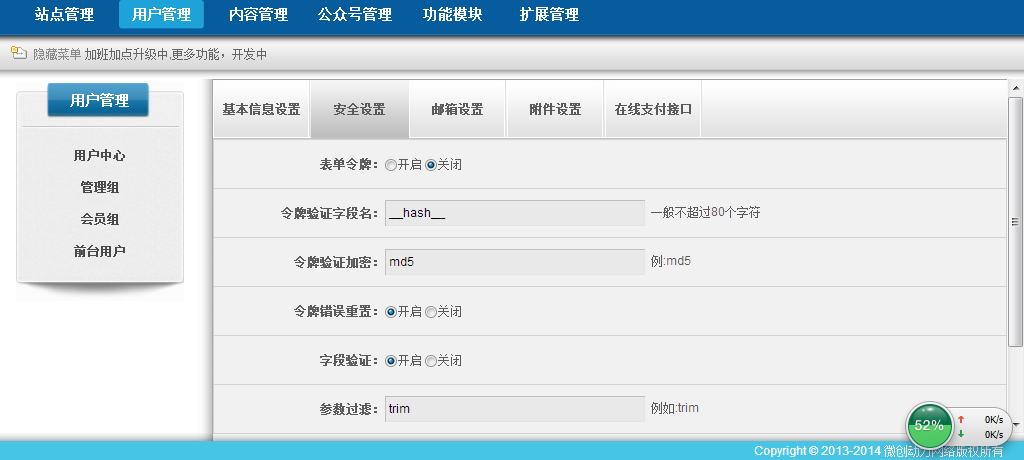
Task: Set 字段验证 to 关闭
Action: 431,361
